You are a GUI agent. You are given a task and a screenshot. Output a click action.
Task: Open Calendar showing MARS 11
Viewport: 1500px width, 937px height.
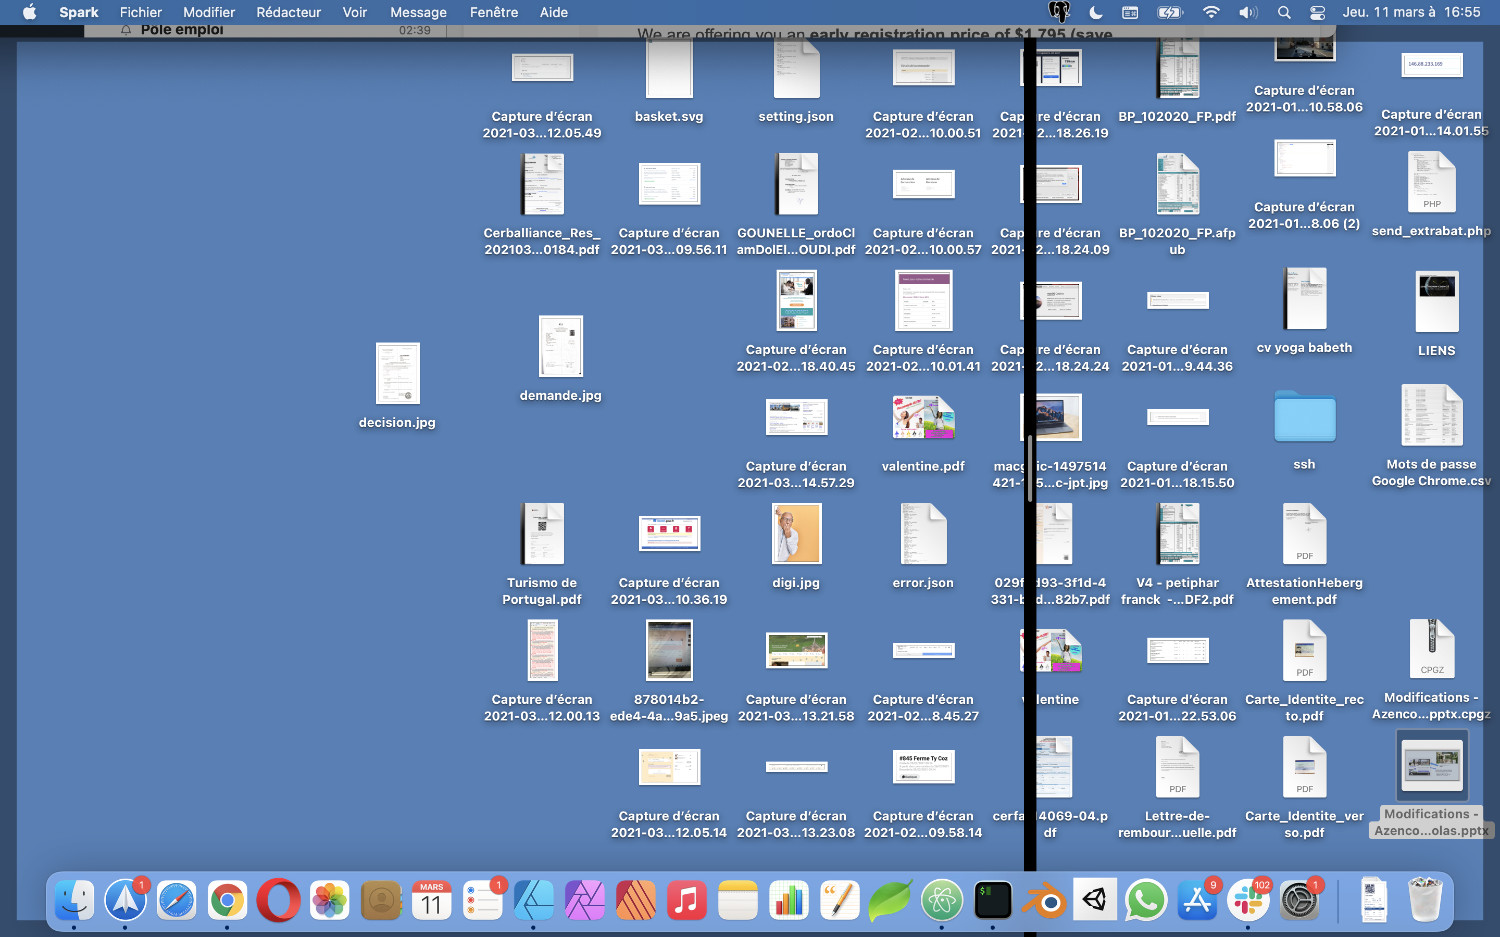(432, 901)
